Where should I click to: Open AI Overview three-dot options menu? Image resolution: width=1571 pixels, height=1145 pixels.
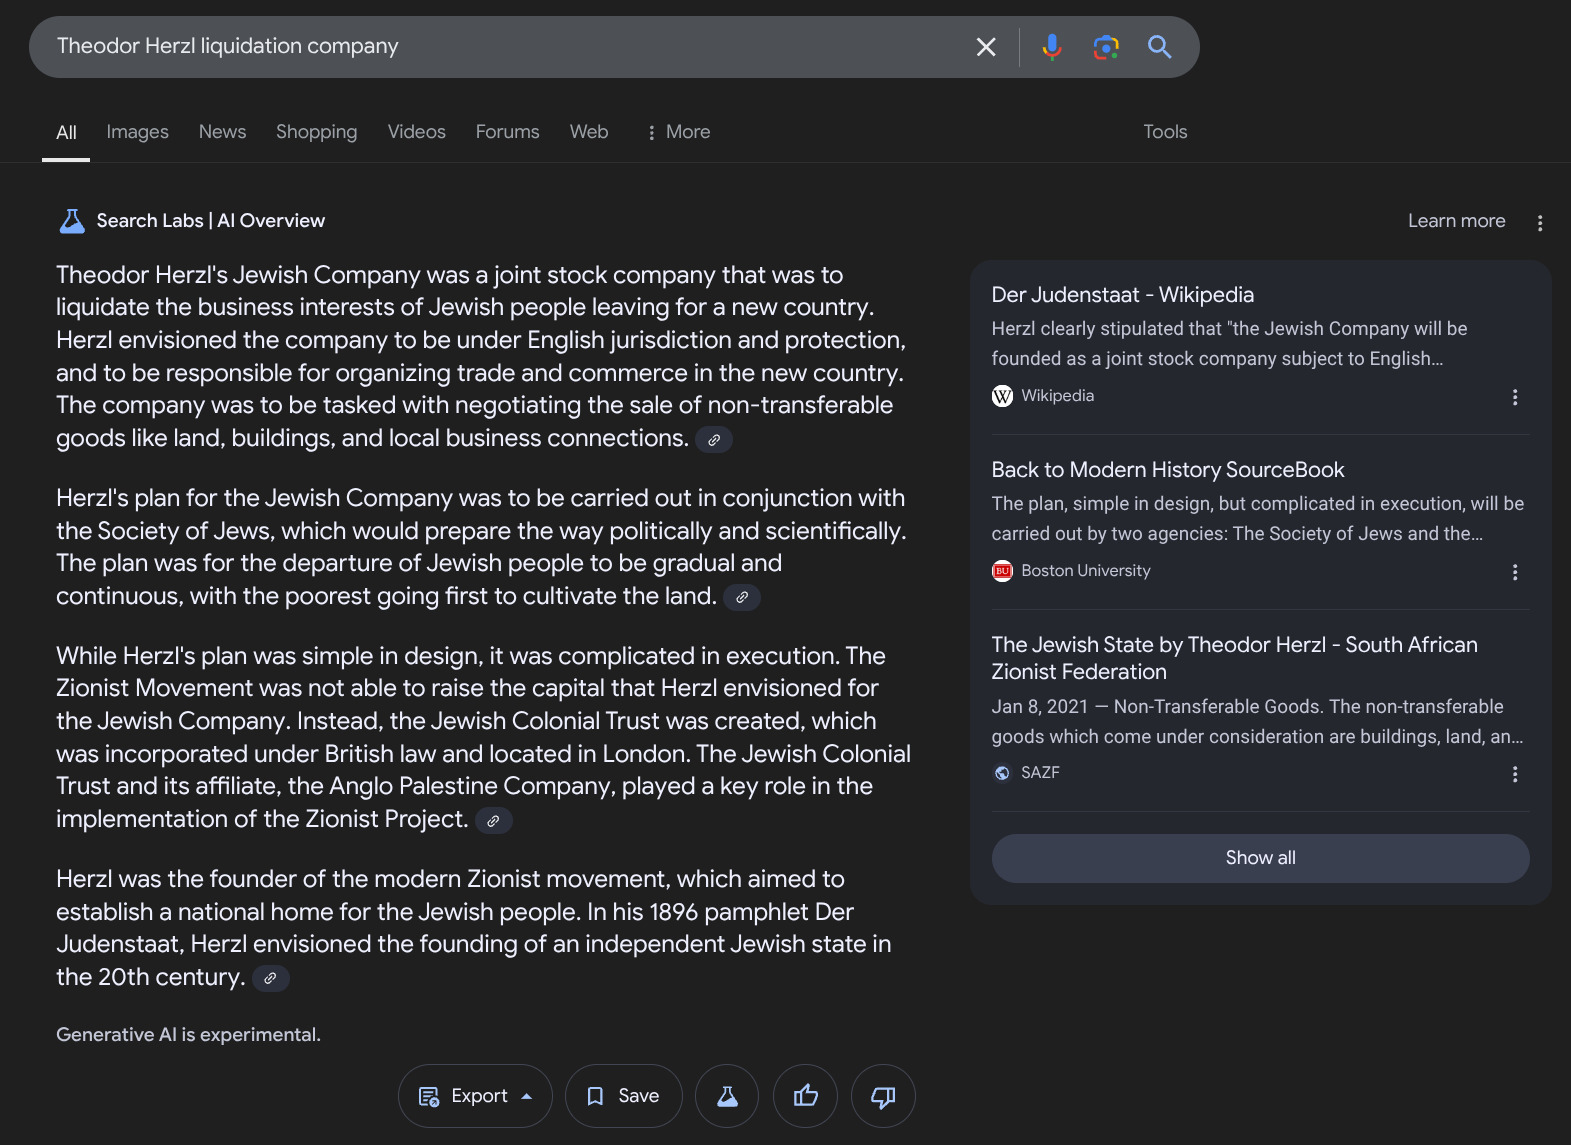tap(1539, 223)
